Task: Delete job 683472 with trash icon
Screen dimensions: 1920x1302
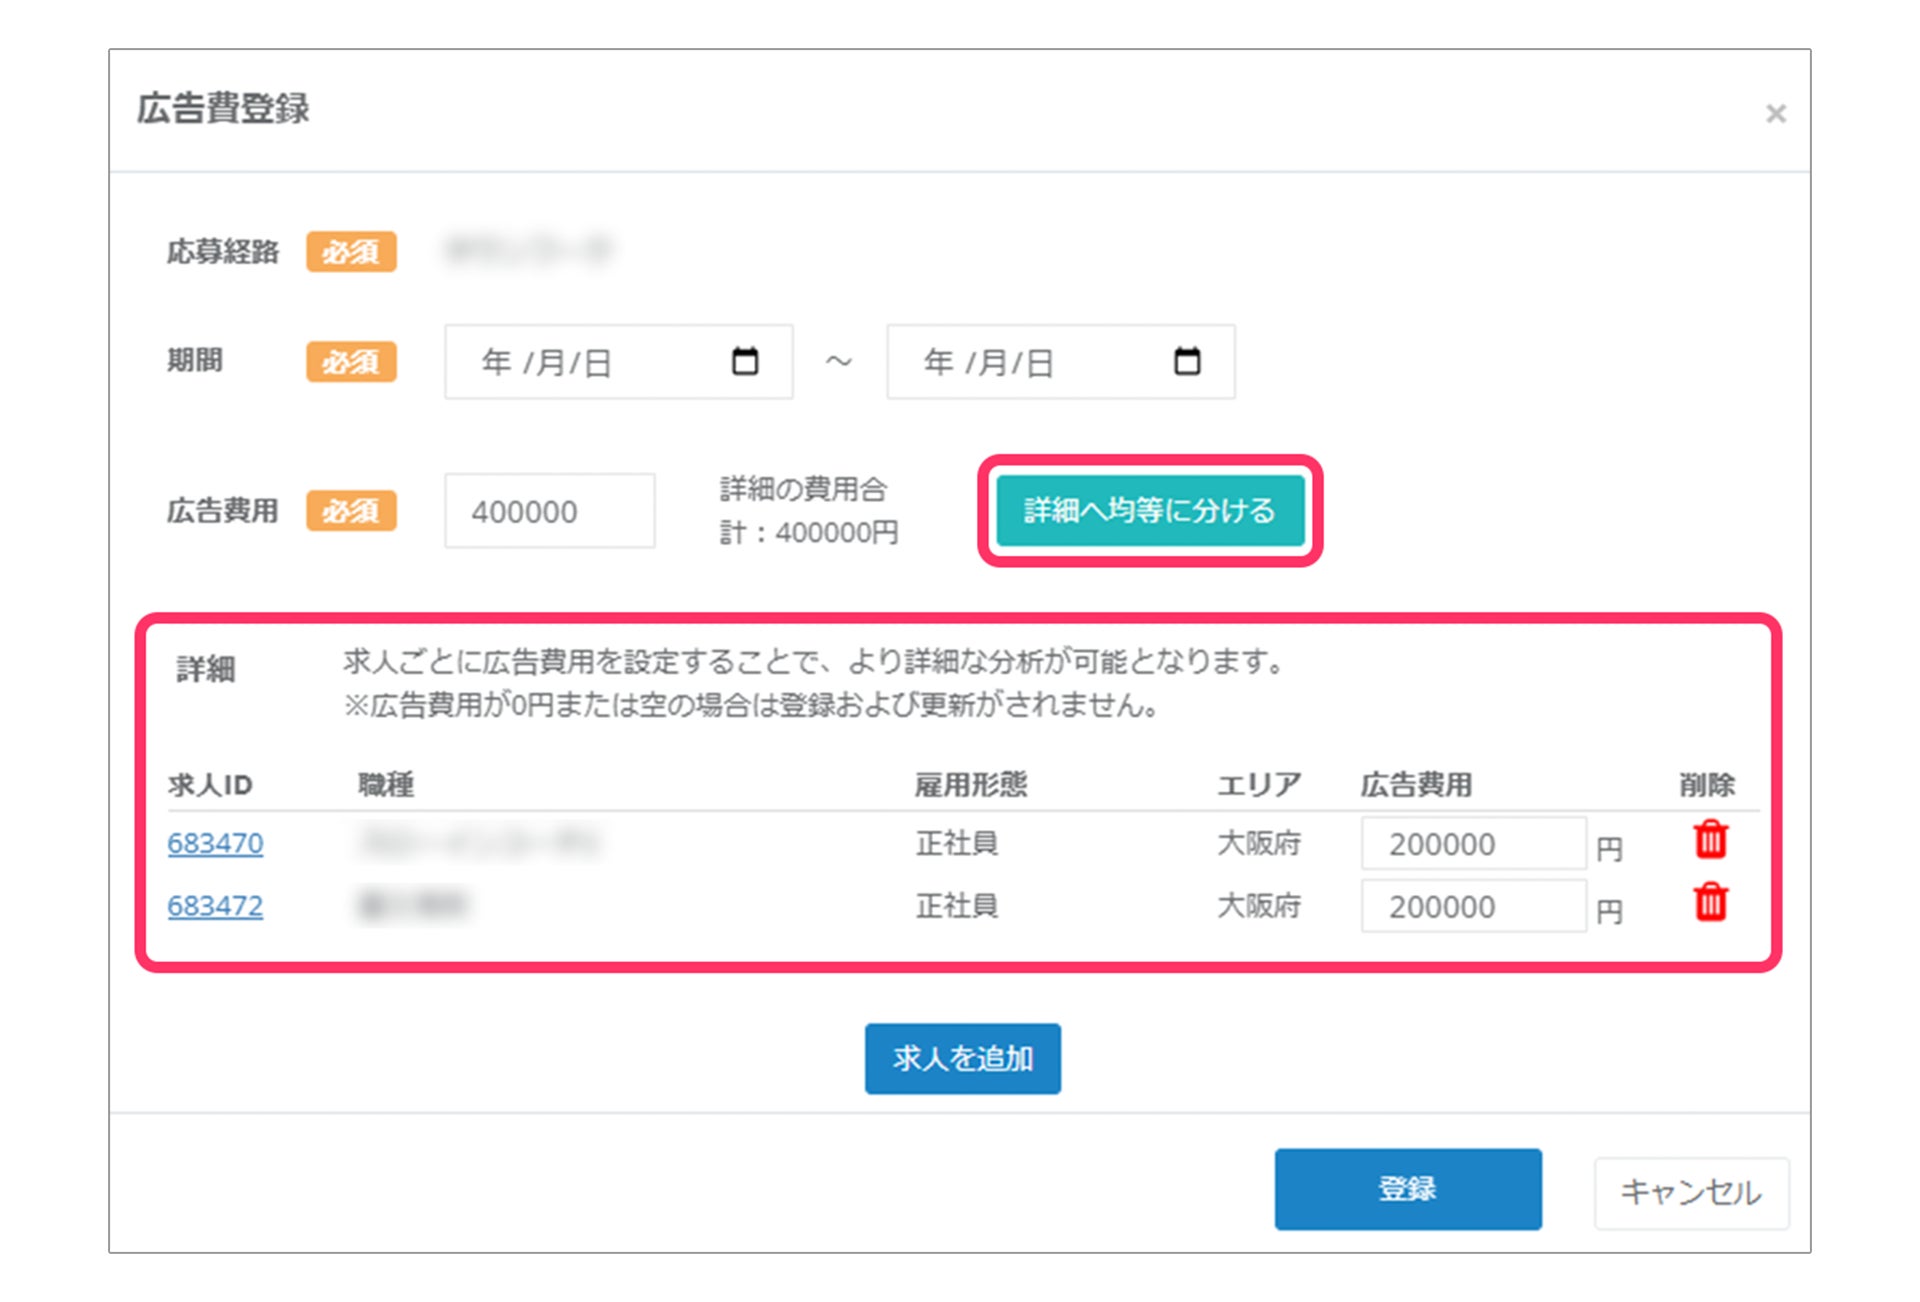Action: click(1710, 903)
